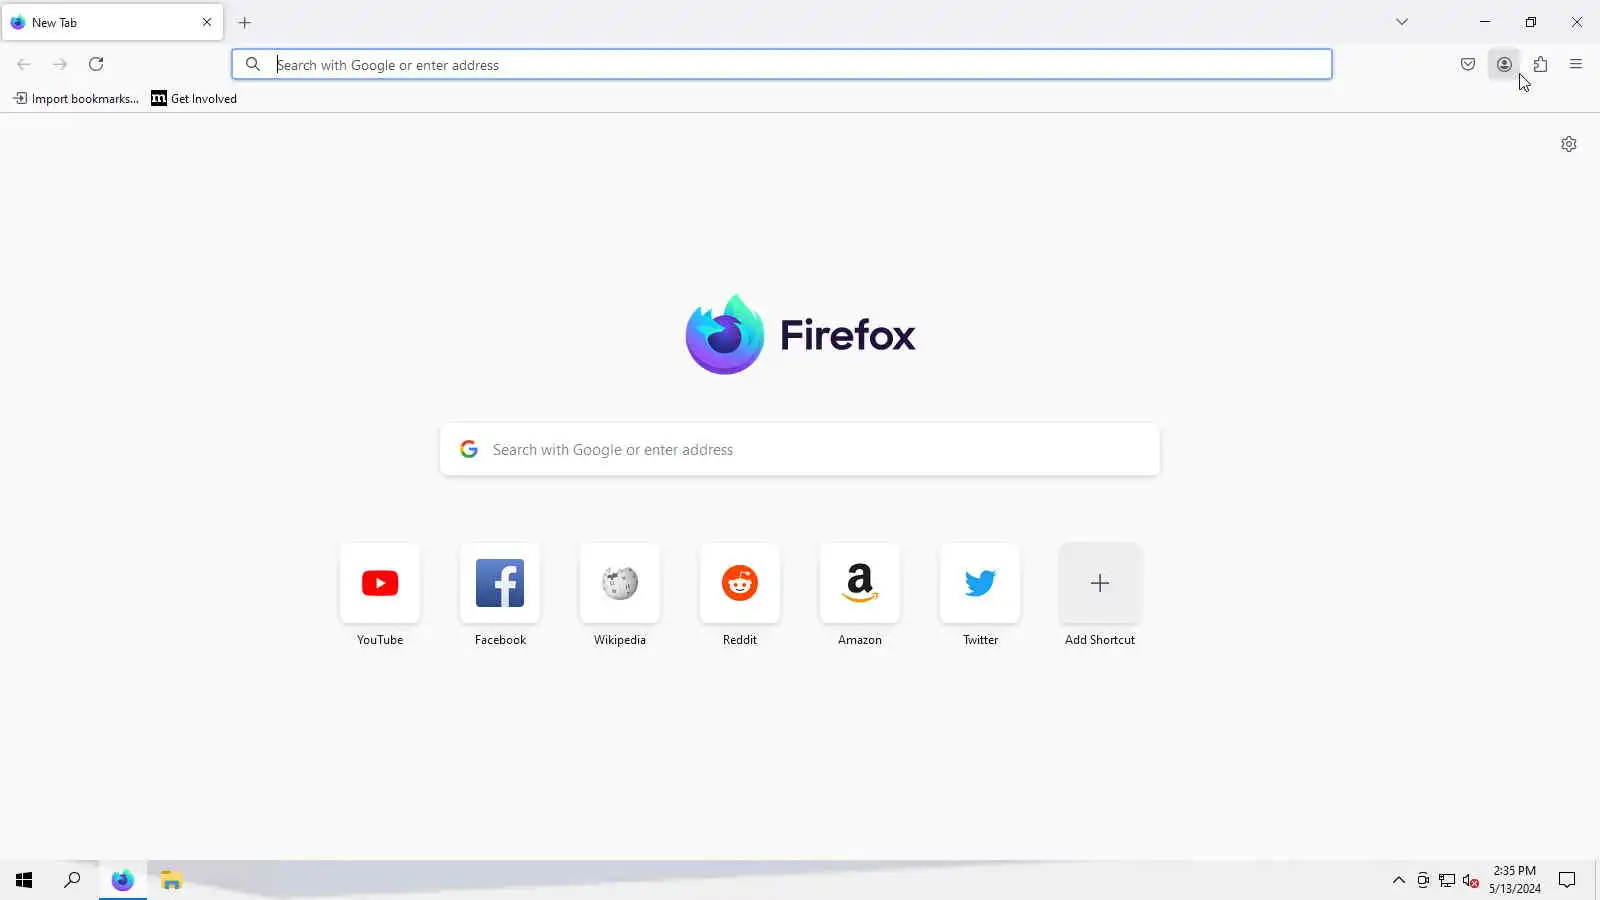Restore down the Firefox window
Viewport: 1600px width, 900px height.
pos(1531,22)
